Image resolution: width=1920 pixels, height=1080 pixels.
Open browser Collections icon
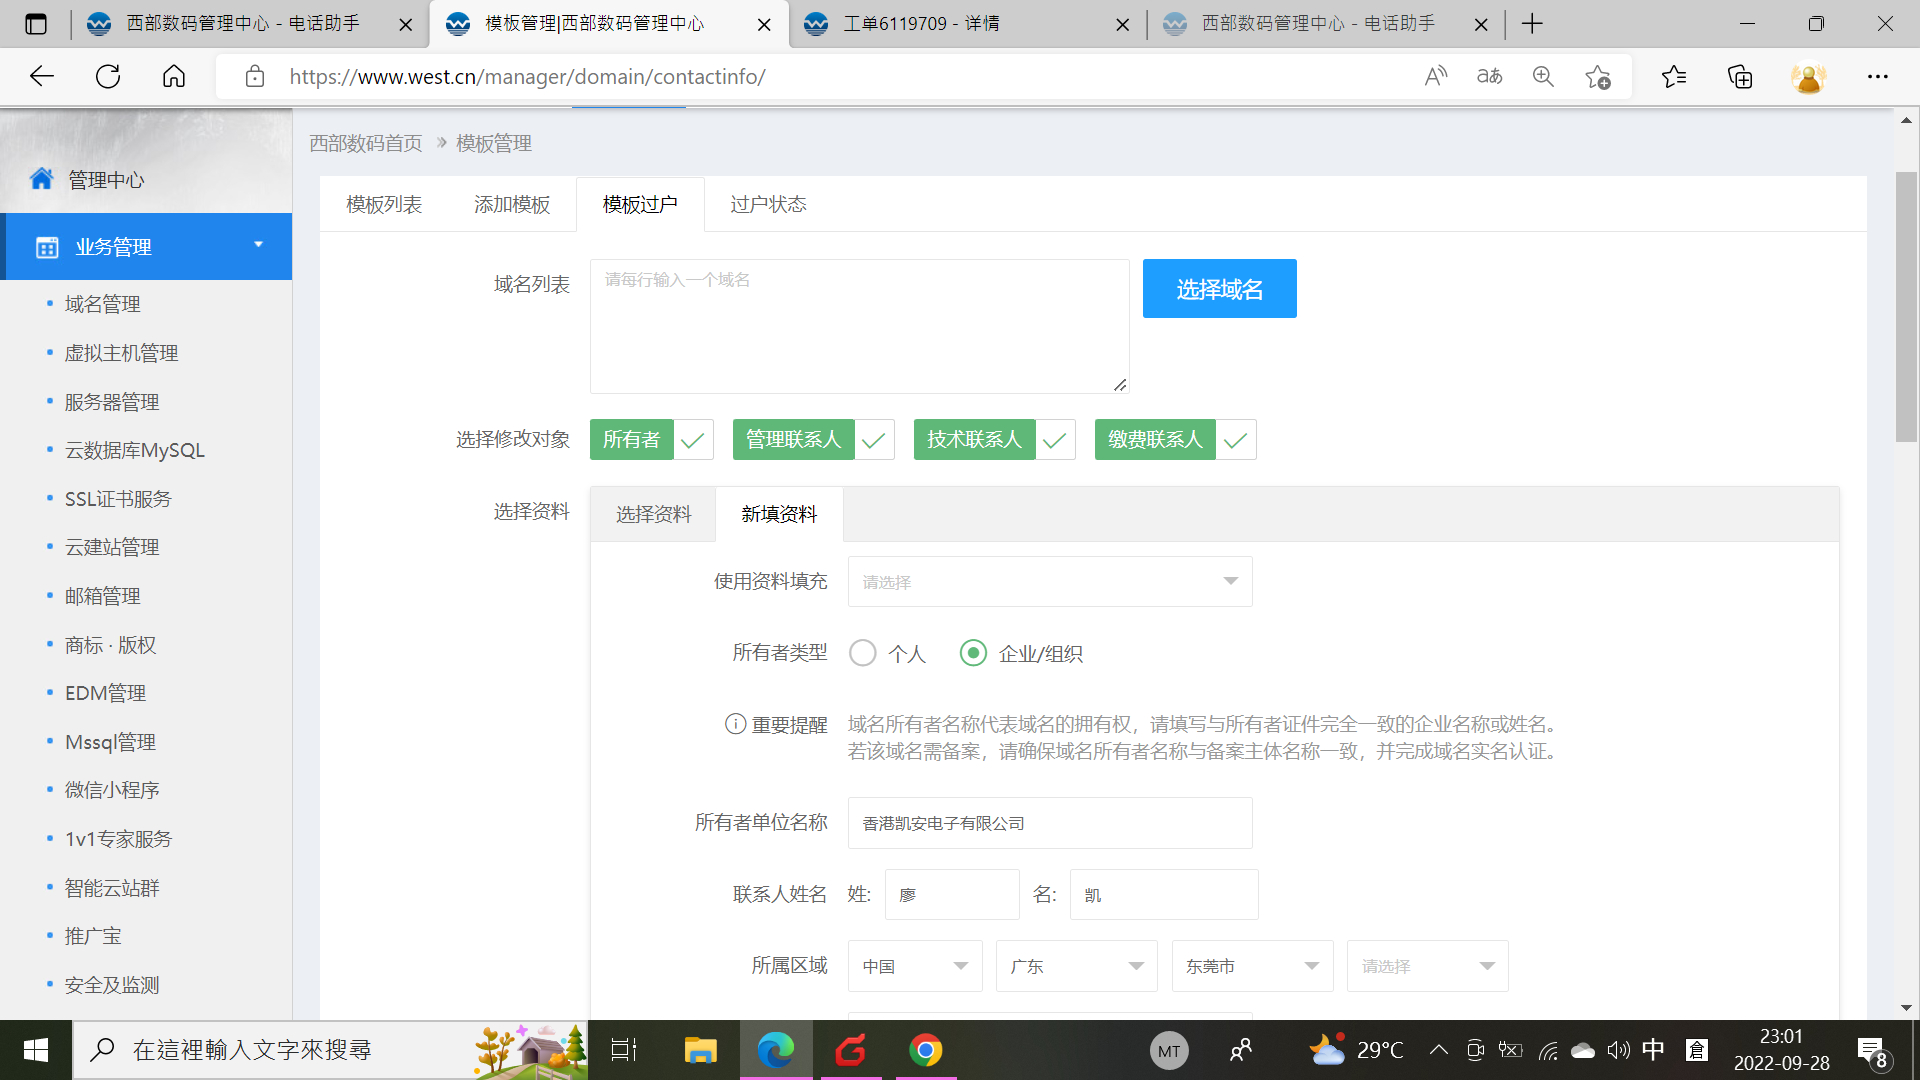(x=1740, y=76)
